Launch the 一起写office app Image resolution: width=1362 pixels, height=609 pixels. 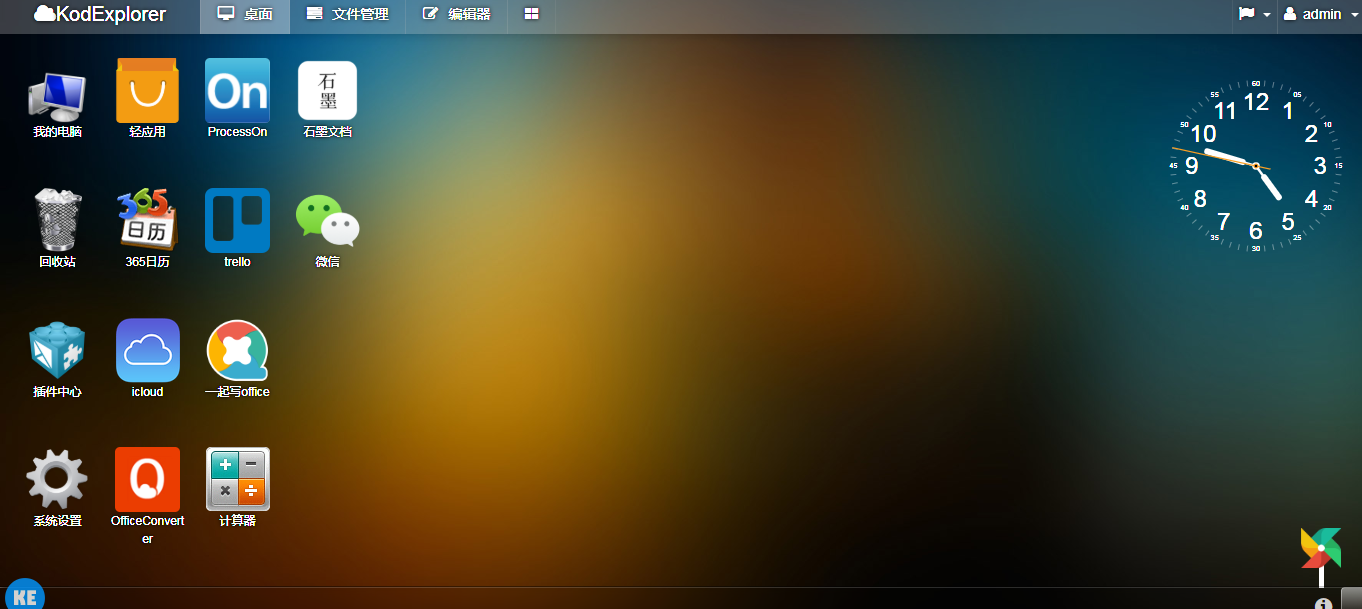[237, 350]
